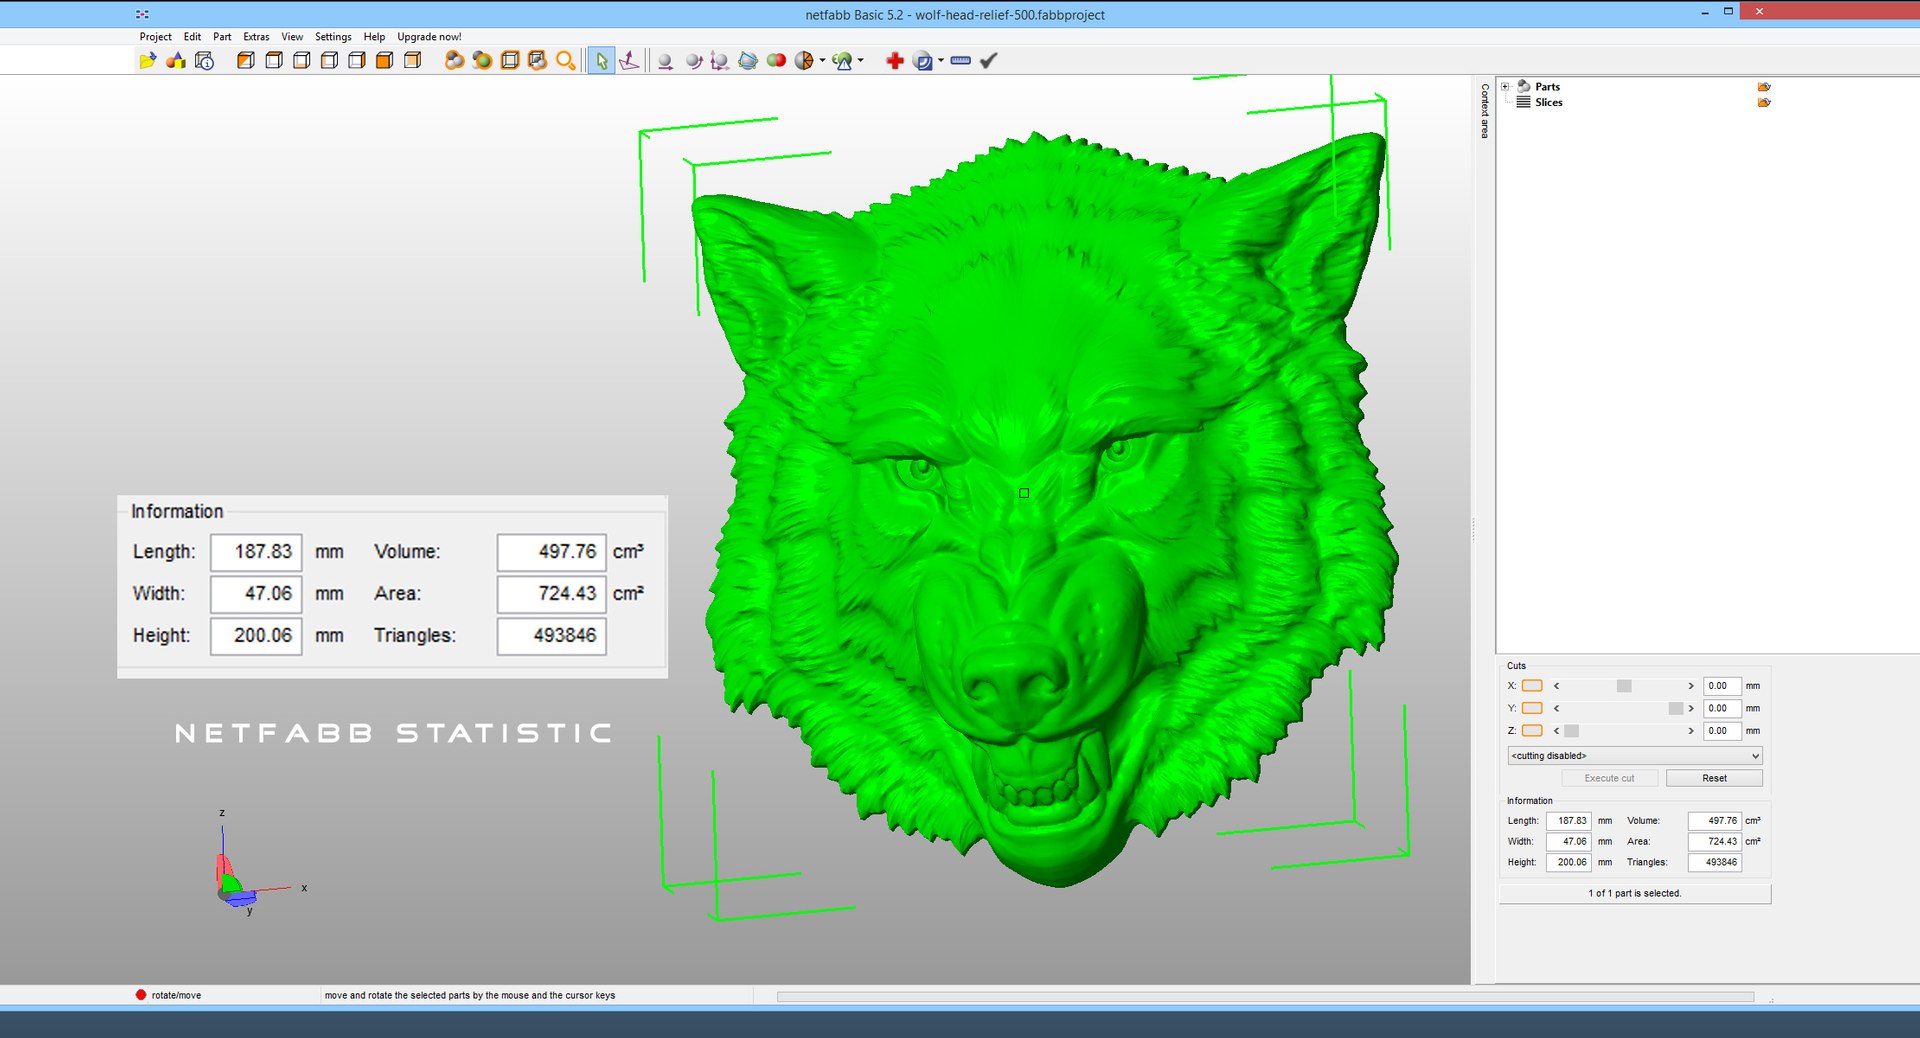The image size is (1920, 1038).
Task: Click the folder icon in Slices row
Action: tap(1764, 102)
